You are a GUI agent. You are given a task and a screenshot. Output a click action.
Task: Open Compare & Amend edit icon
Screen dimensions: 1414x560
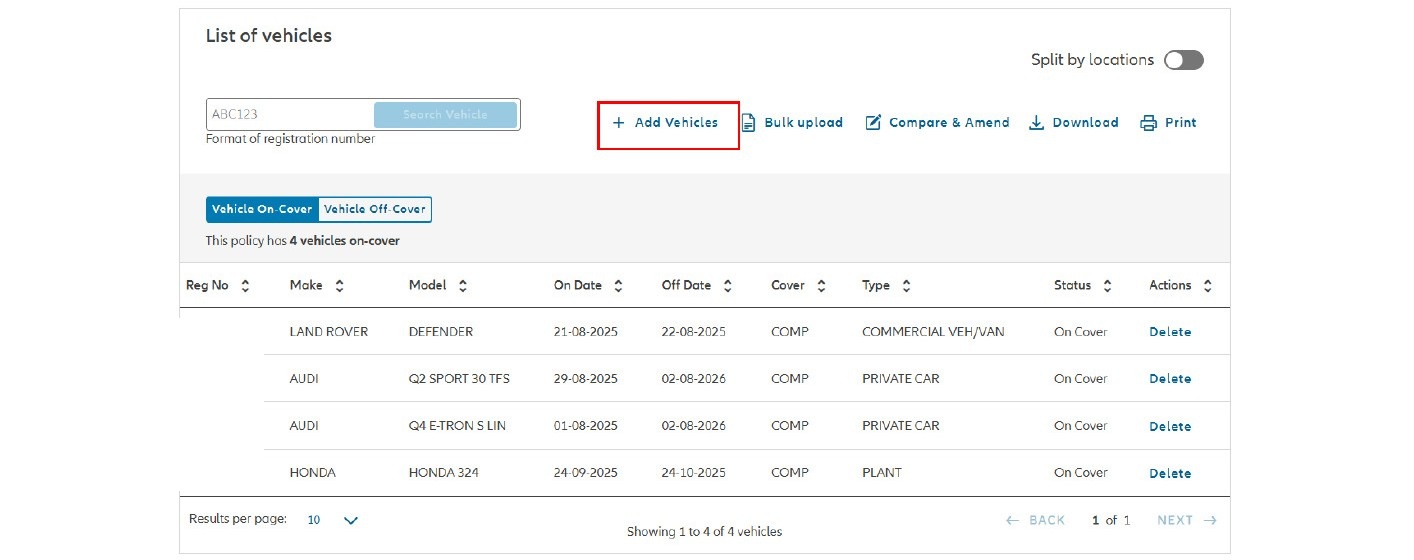[873, 123]
